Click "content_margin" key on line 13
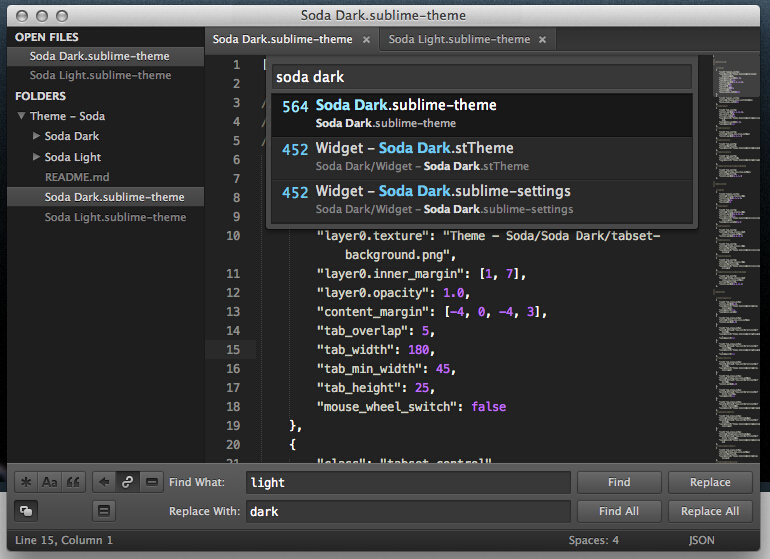 374,312
